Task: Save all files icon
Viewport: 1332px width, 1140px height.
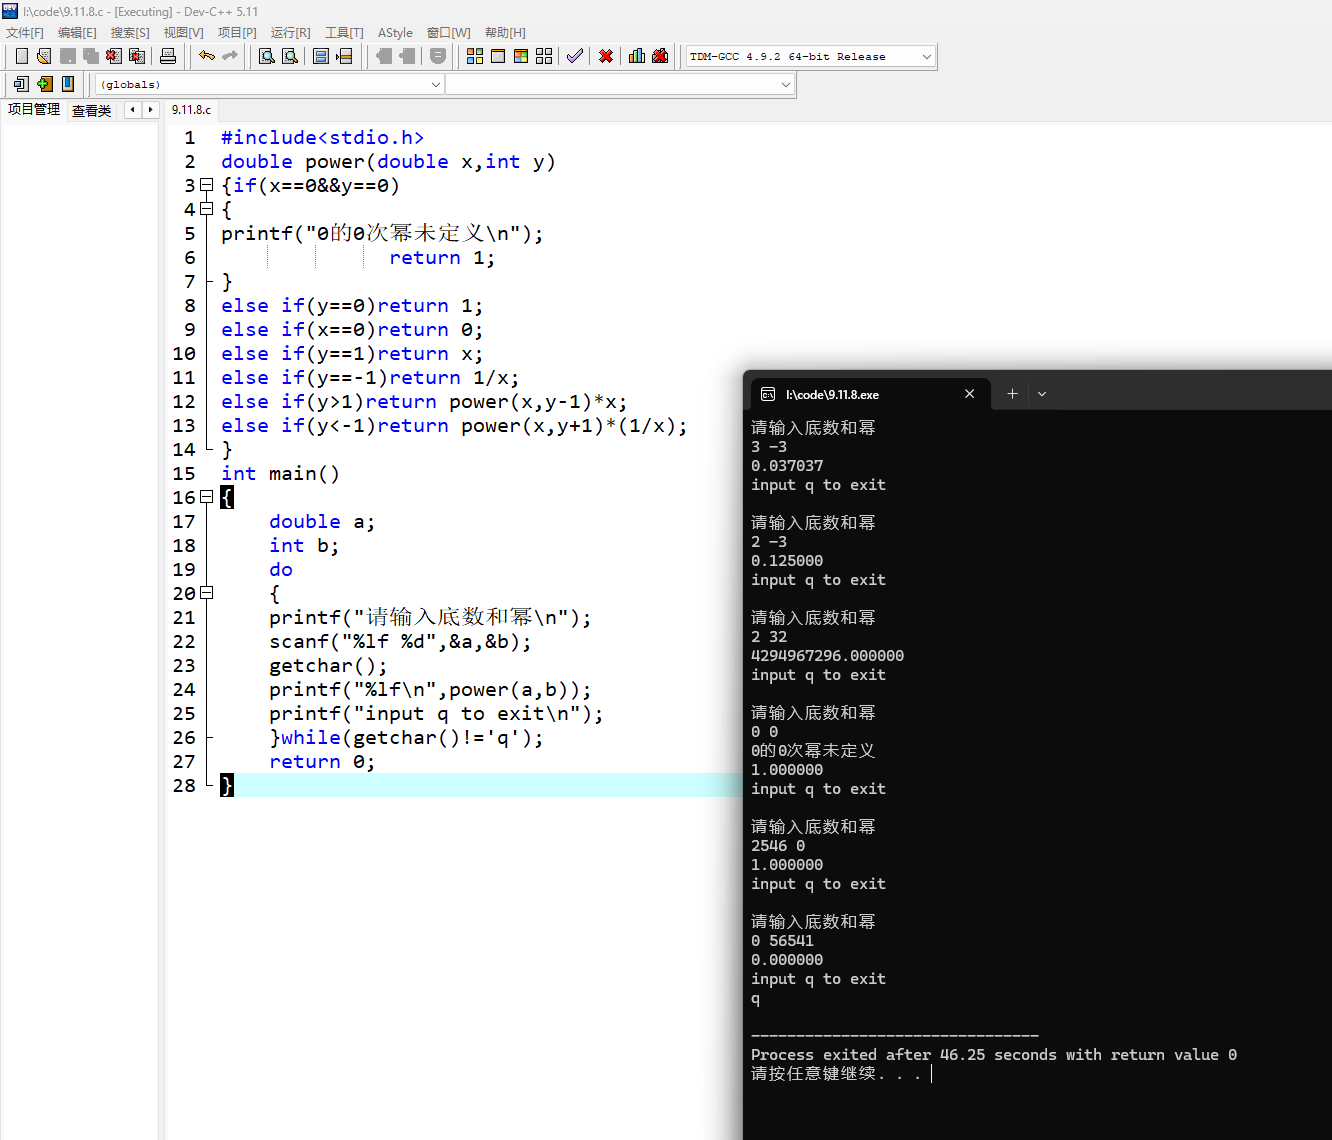Action: pyautogui.click(x=91, y=56)
